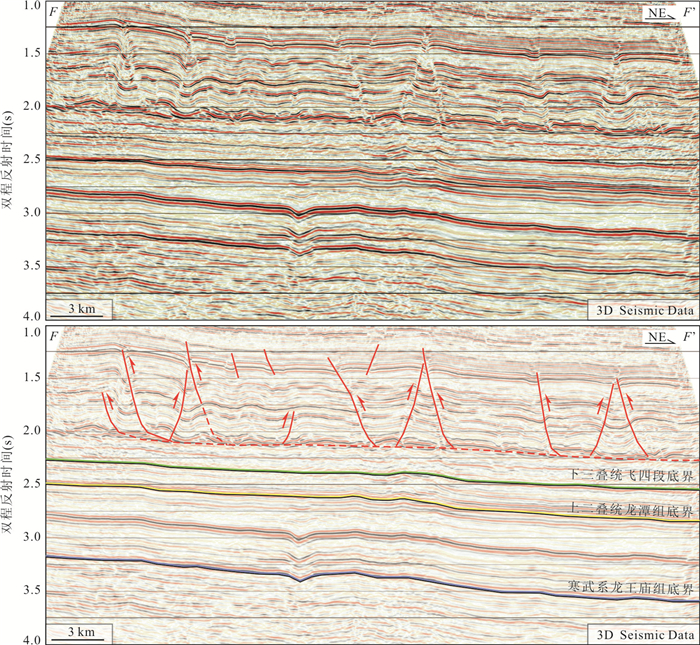
Task: Click the 4.0 time tick of the uninterpreted panel
Action: pyautogui.click(x=32, y=316)
